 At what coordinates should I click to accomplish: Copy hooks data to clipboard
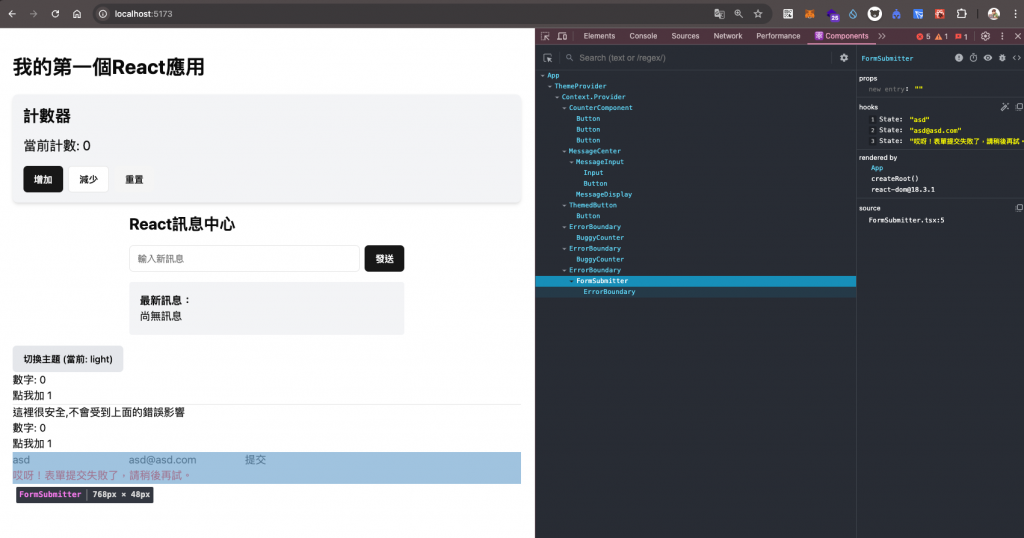coord(1019,106)
